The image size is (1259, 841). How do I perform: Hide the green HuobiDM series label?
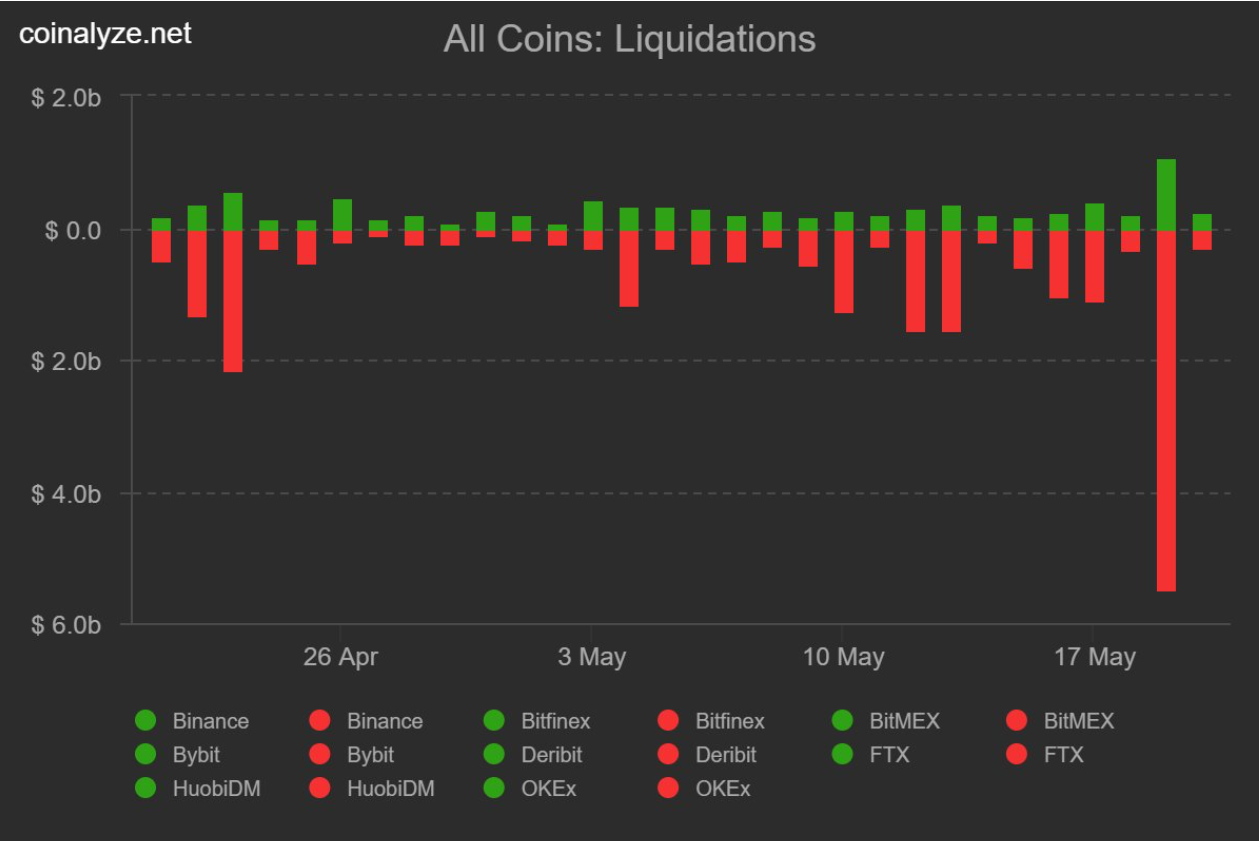(216, 788)
